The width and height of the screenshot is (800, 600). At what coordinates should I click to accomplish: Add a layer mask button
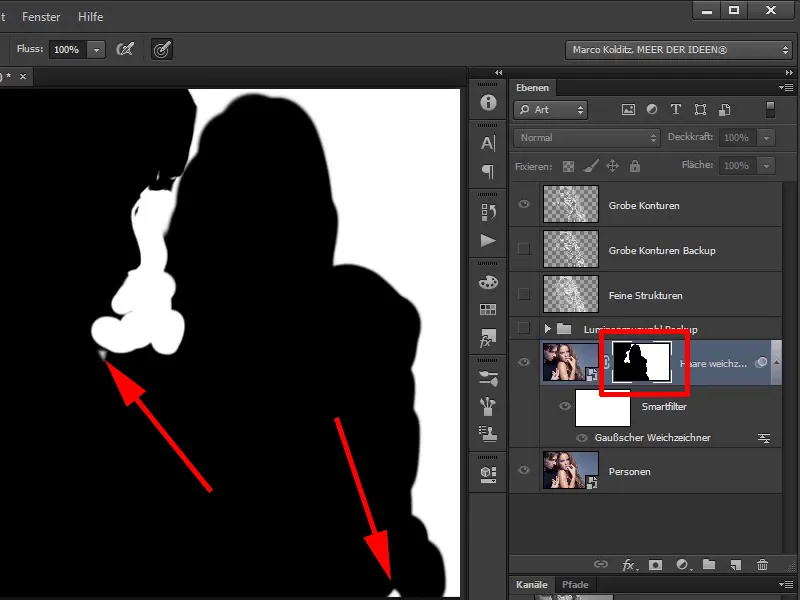(x=655, y=565)
